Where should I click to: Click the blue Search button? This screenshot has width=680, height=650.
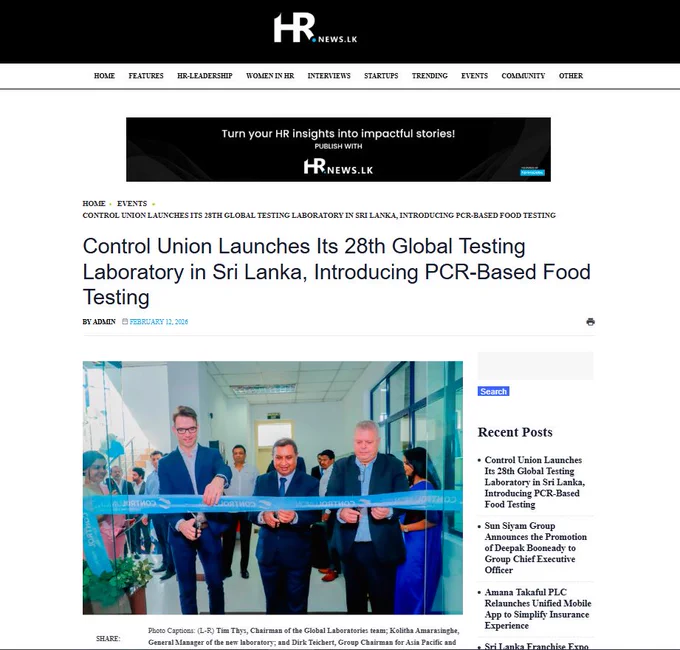click(x=494, y=391)
